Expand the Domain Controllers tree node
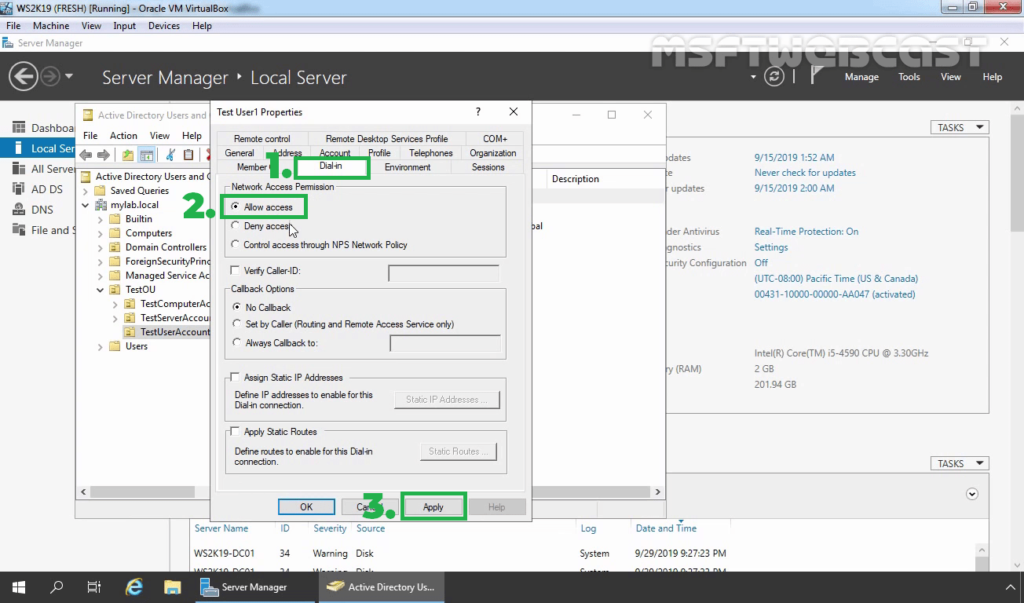Screen dimensions: 1024x603 [x=100, y=248]
